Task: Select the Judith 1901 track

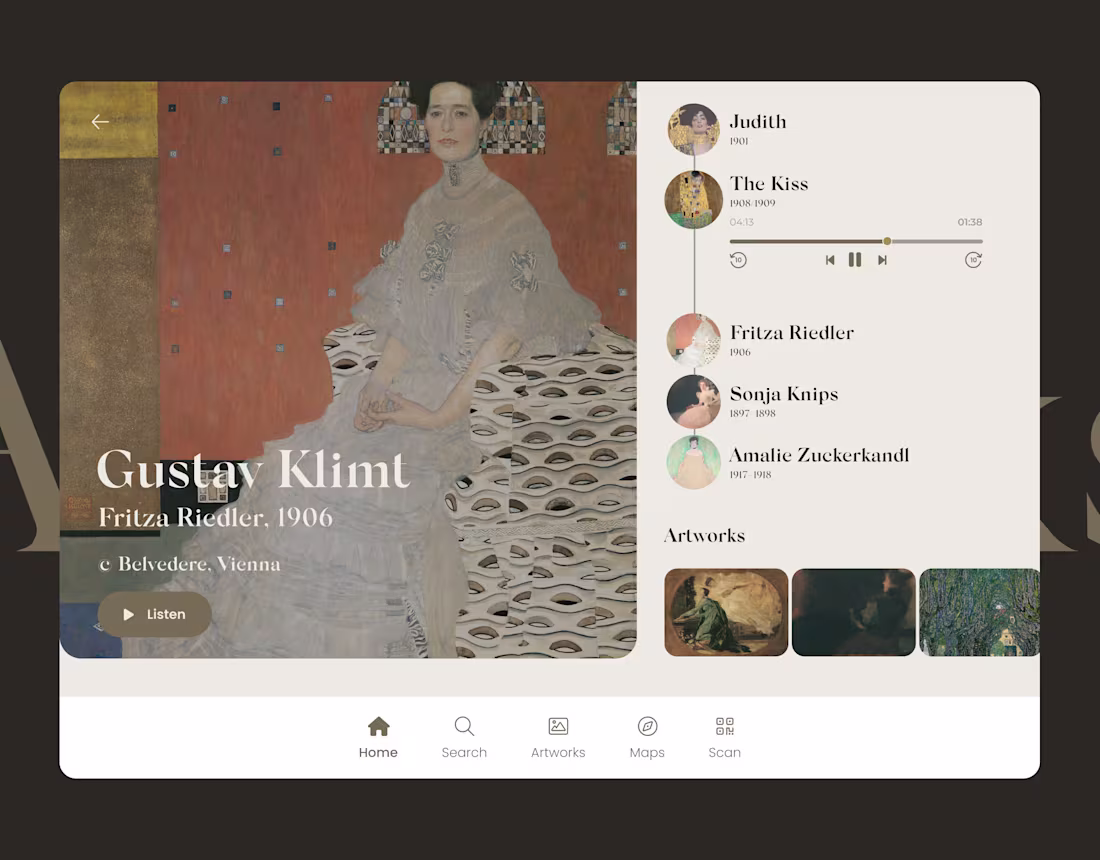Action: click(758, 129)
